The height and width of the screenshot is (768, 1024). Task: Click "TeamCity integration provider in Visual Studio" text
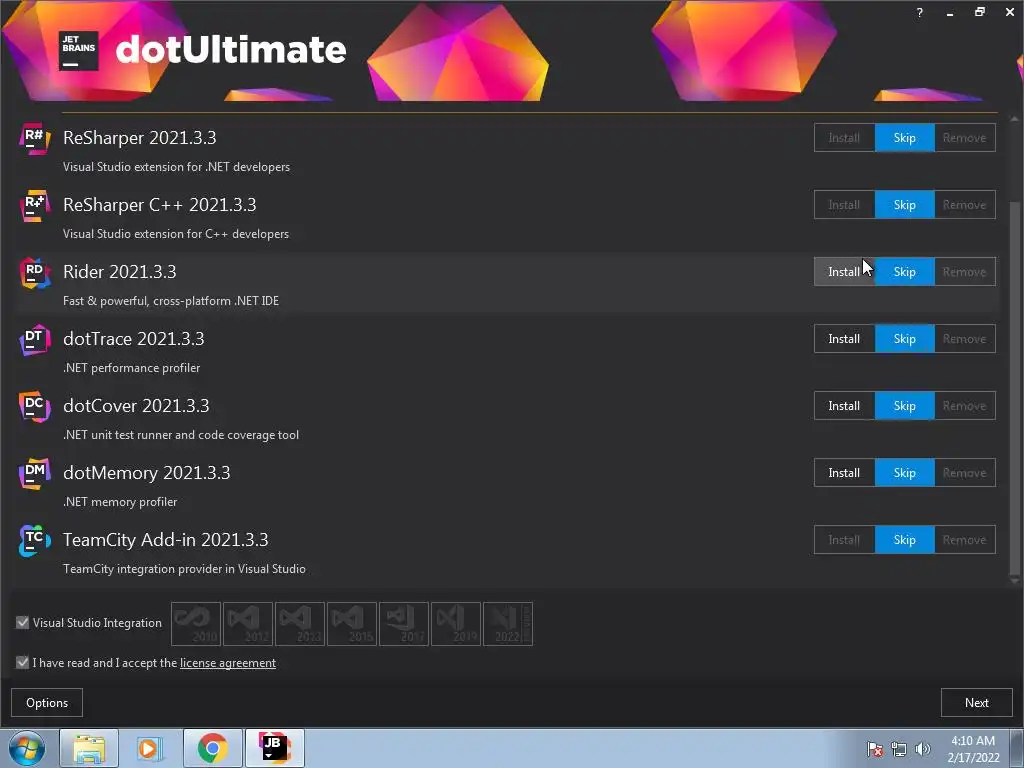coord(184,569)
